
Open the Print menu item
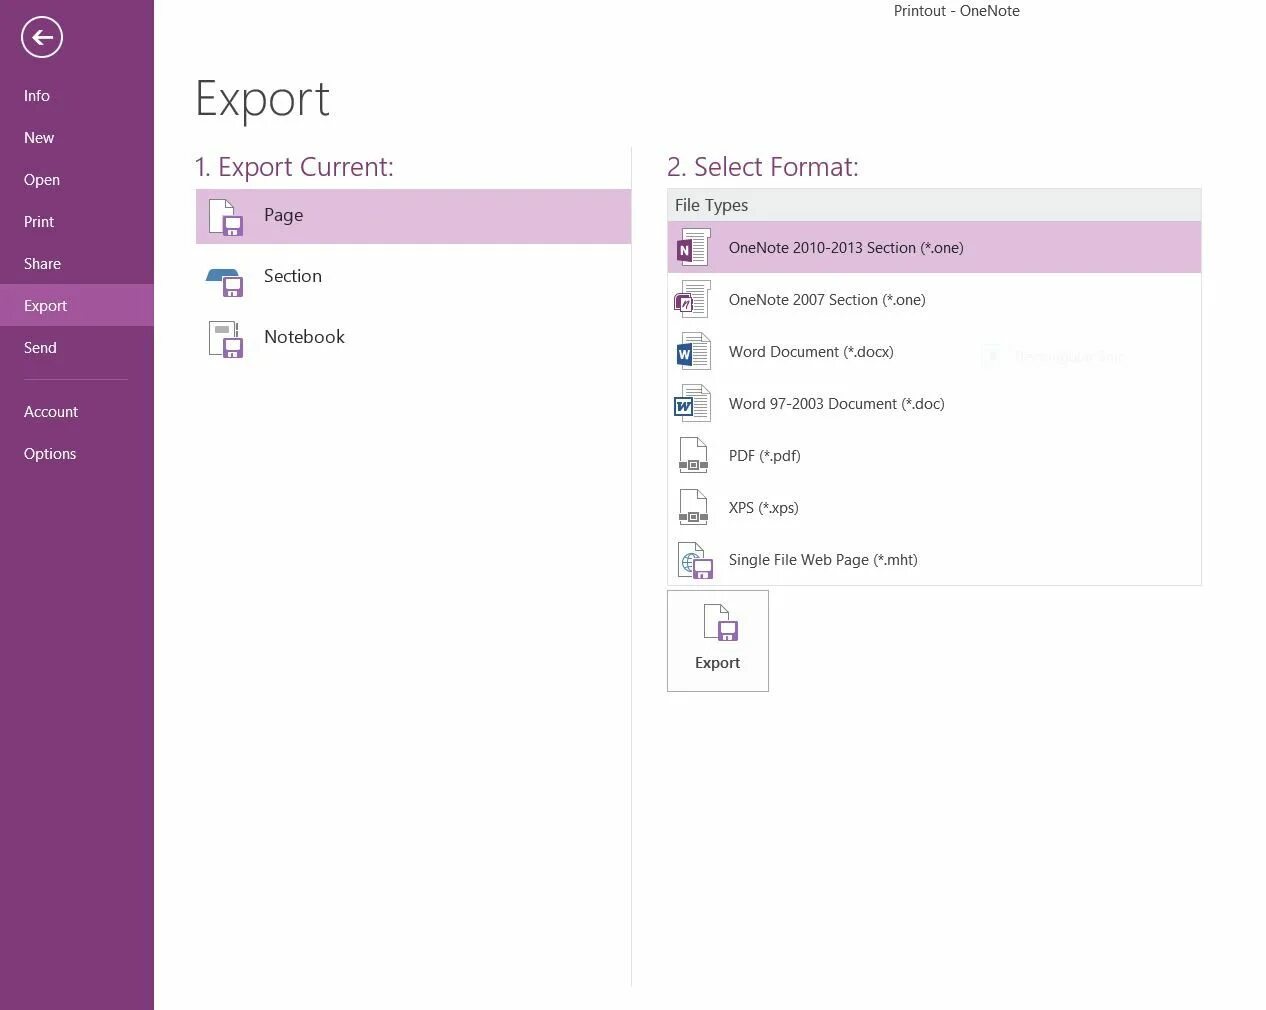tap(77, 222)
